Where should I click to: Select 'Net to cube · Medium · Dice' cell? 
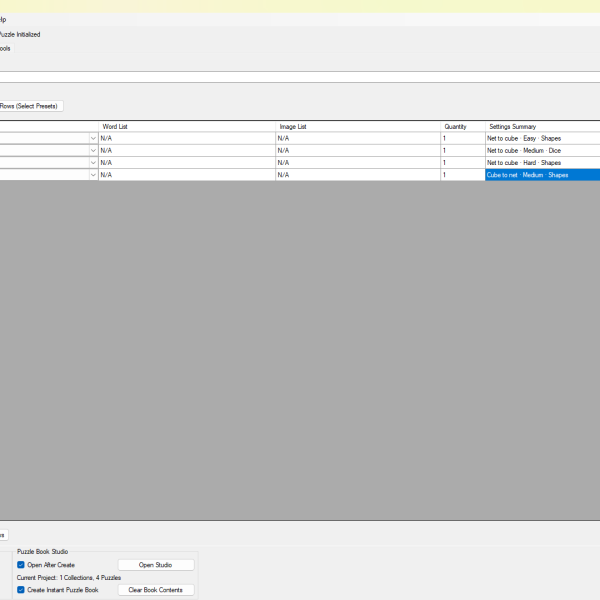pos(543,150)
